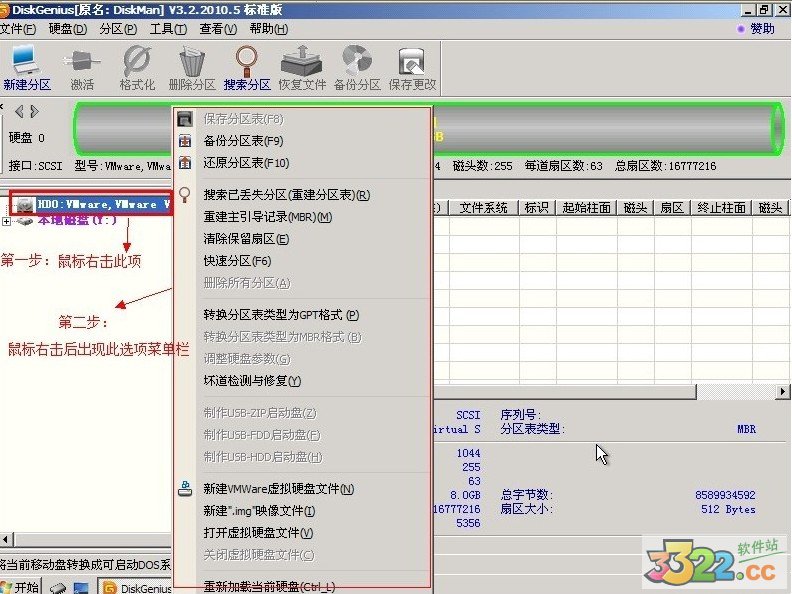Click the 删除分区 trash icon

192,61
